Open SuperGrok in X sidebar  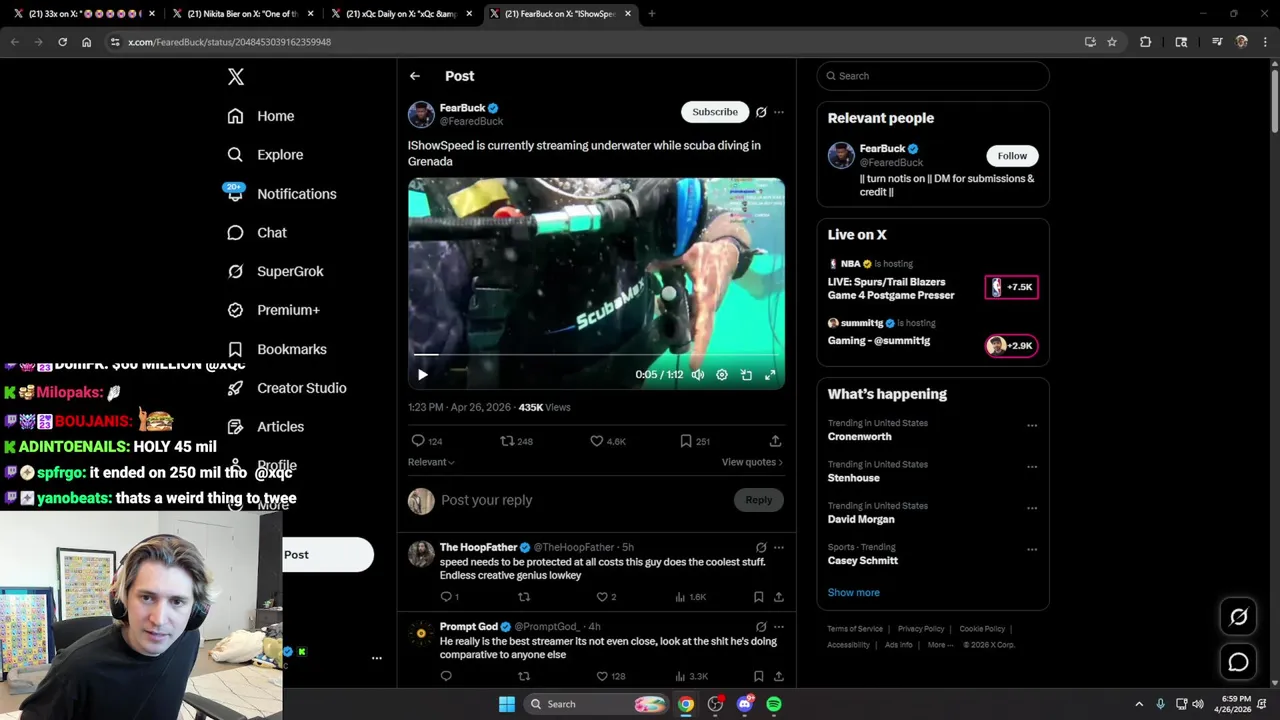pos(275,271)
